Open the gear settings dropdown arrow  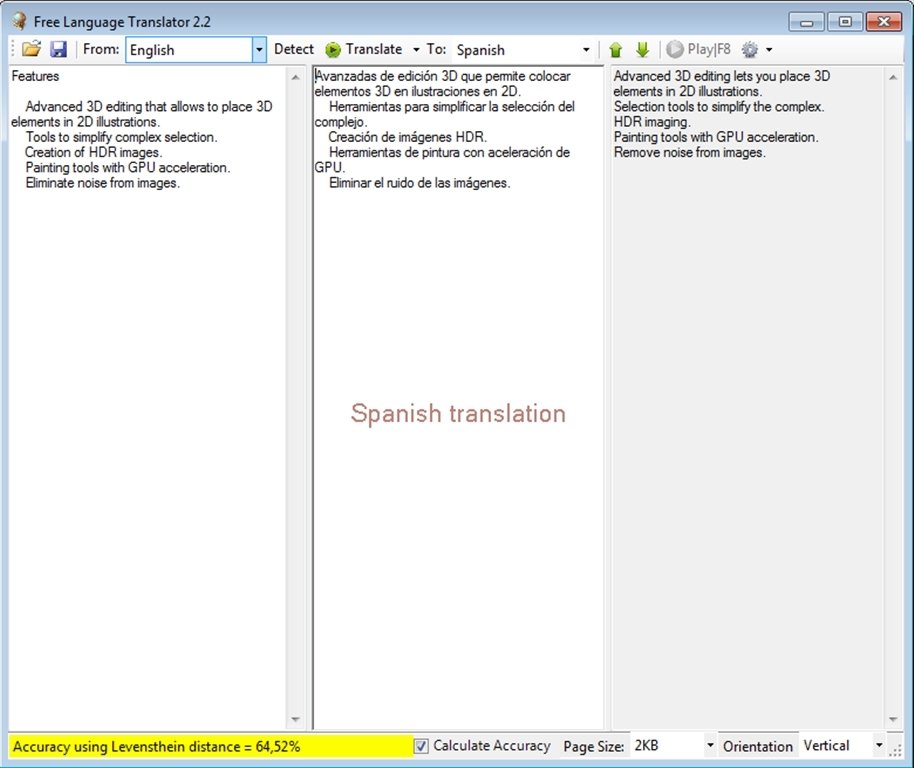click(x=769, y=50)
